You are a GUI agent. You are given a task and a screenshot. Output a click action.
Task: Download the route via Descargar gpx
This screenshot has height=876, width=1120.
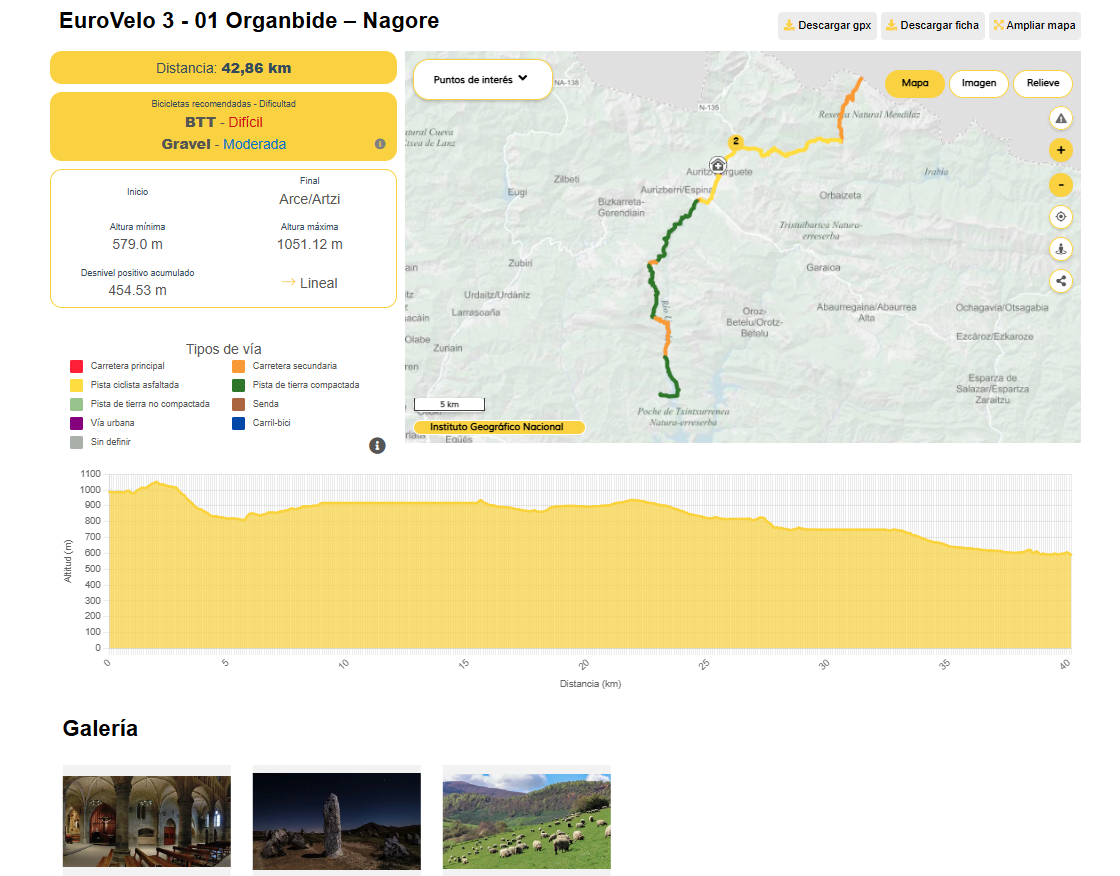[x=827, y=25]
